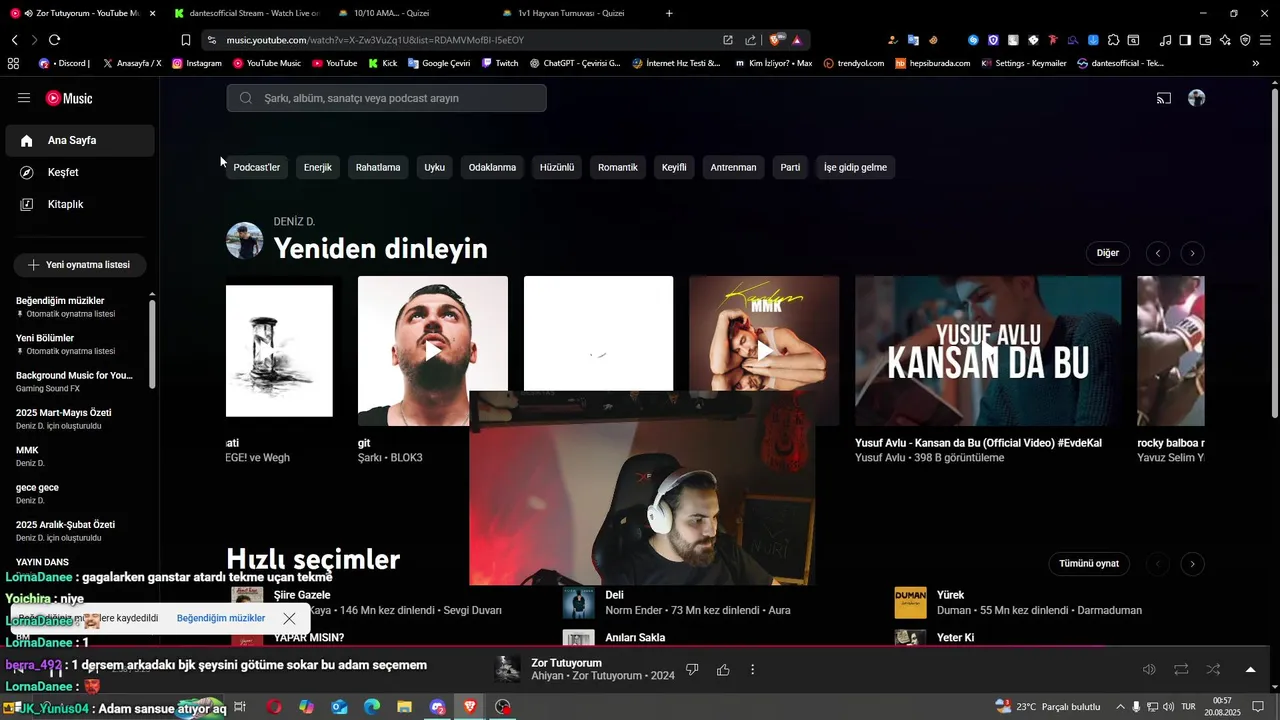Select the Podcast'ler filter chip
Image resolution: width=1280 pixels, height=720 pixels.
coord(257,167)
